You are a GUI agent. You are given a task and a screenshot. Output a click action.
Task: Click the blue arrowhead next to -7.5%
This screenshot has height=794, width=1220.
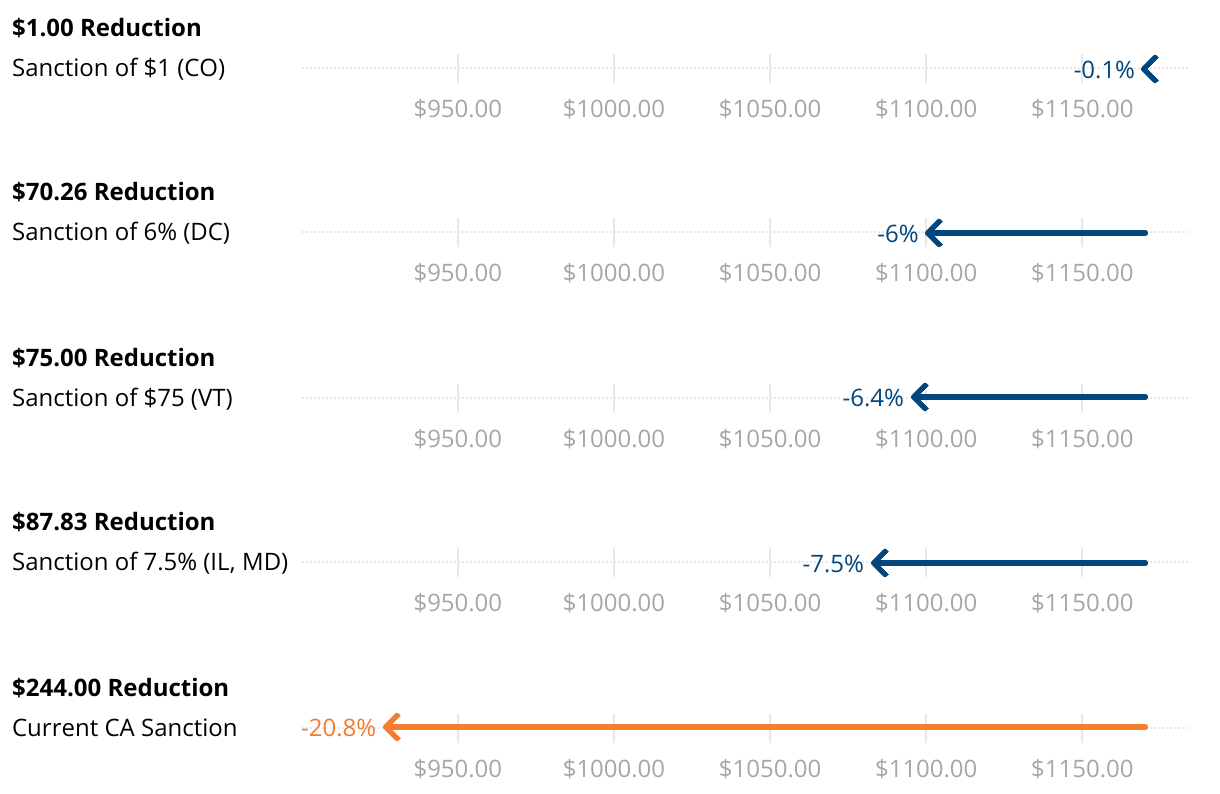pos(880,563)
